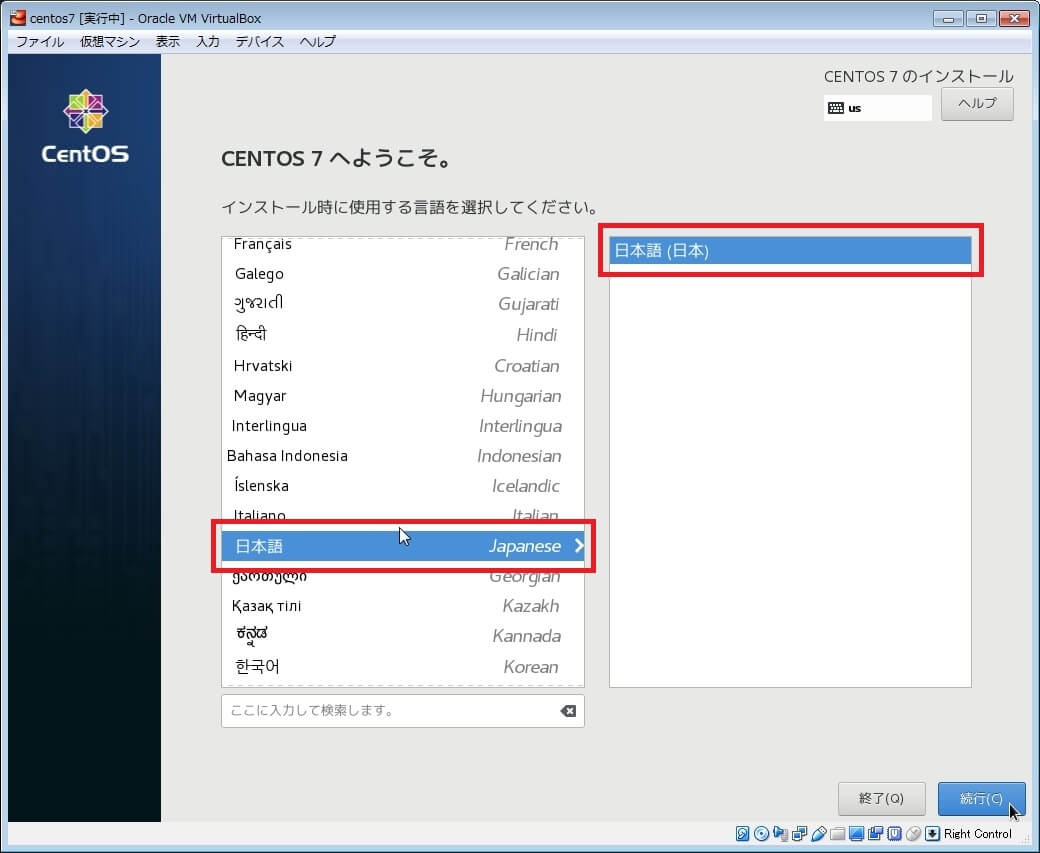
Task: Select 한국어 Korean in language list
Action: pos(402,667)
